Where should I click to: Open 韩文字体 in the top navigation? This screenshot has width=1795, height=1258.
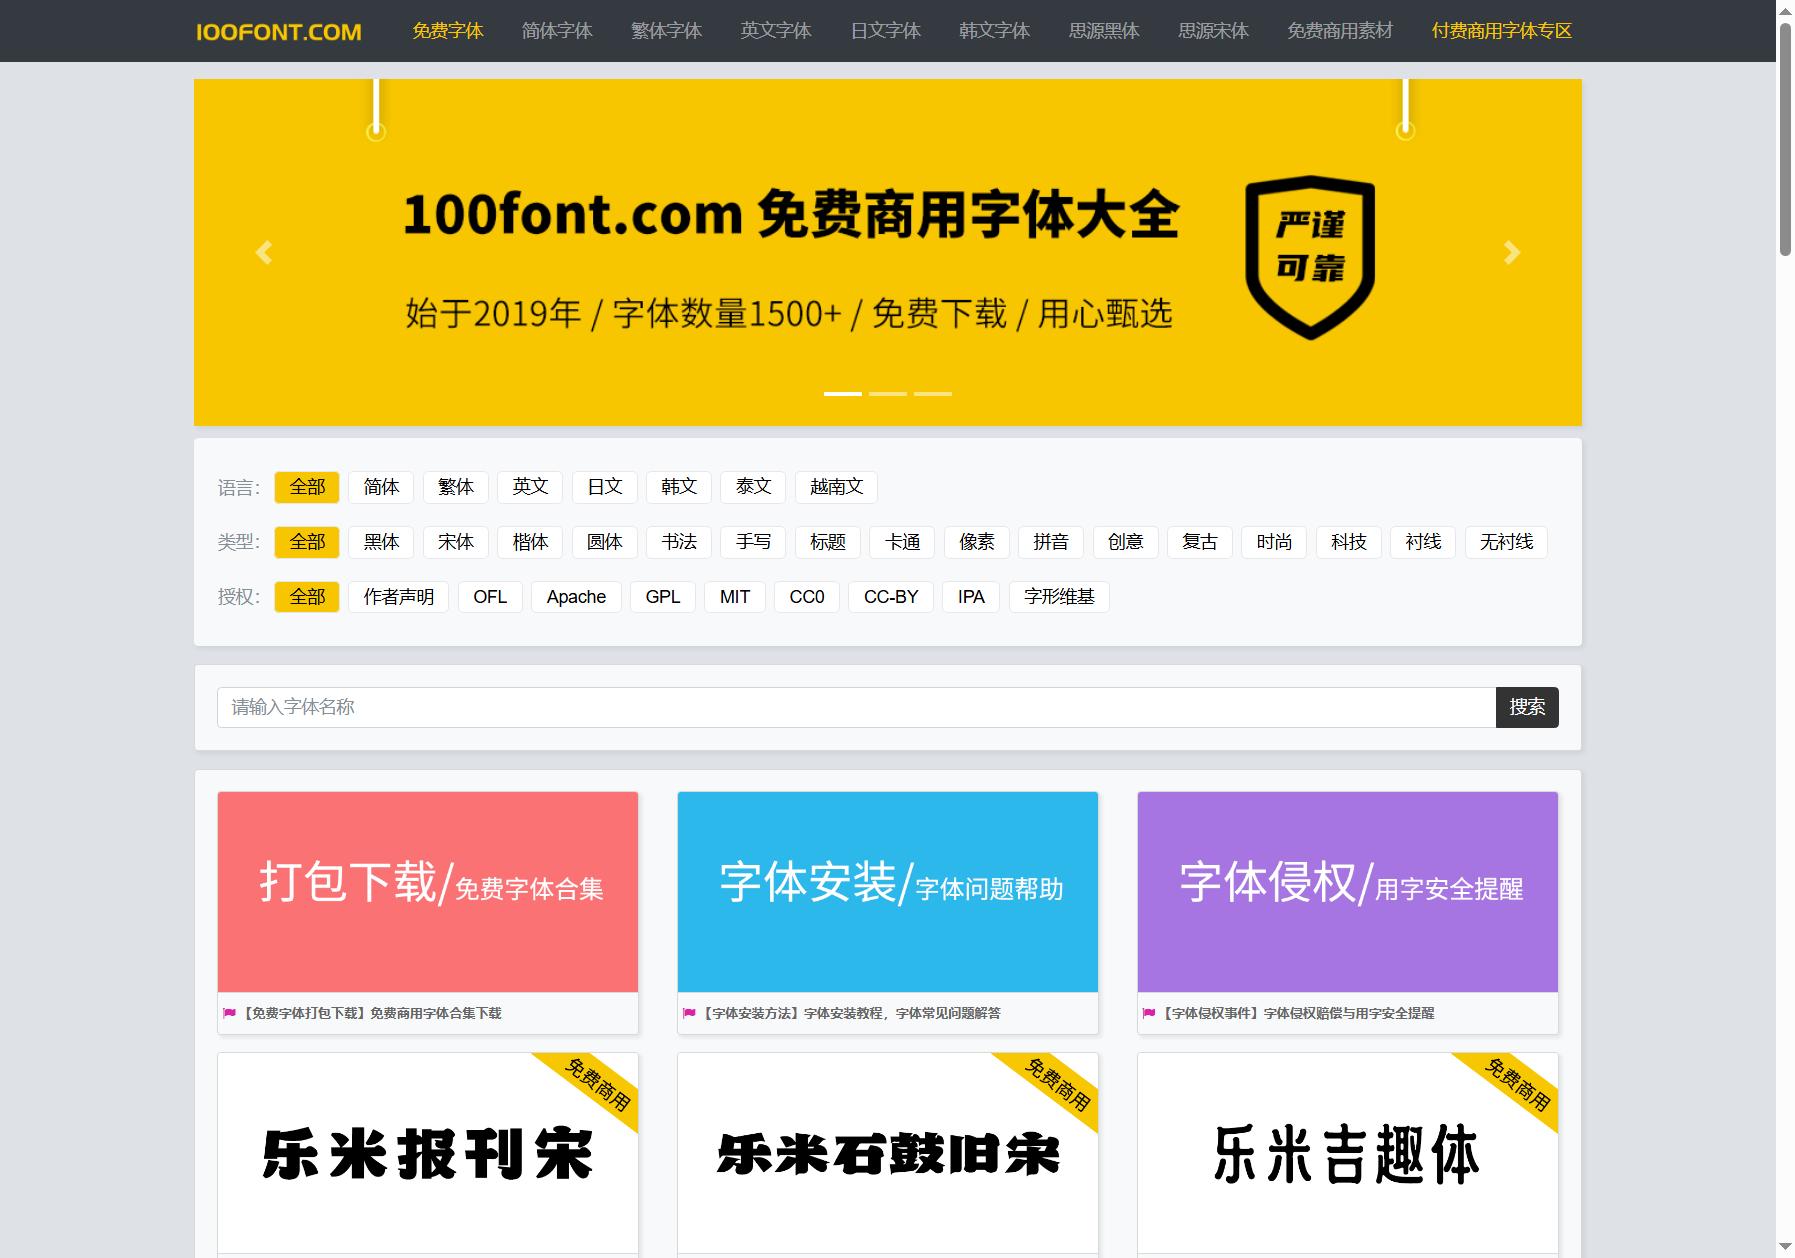pos(994,31)
